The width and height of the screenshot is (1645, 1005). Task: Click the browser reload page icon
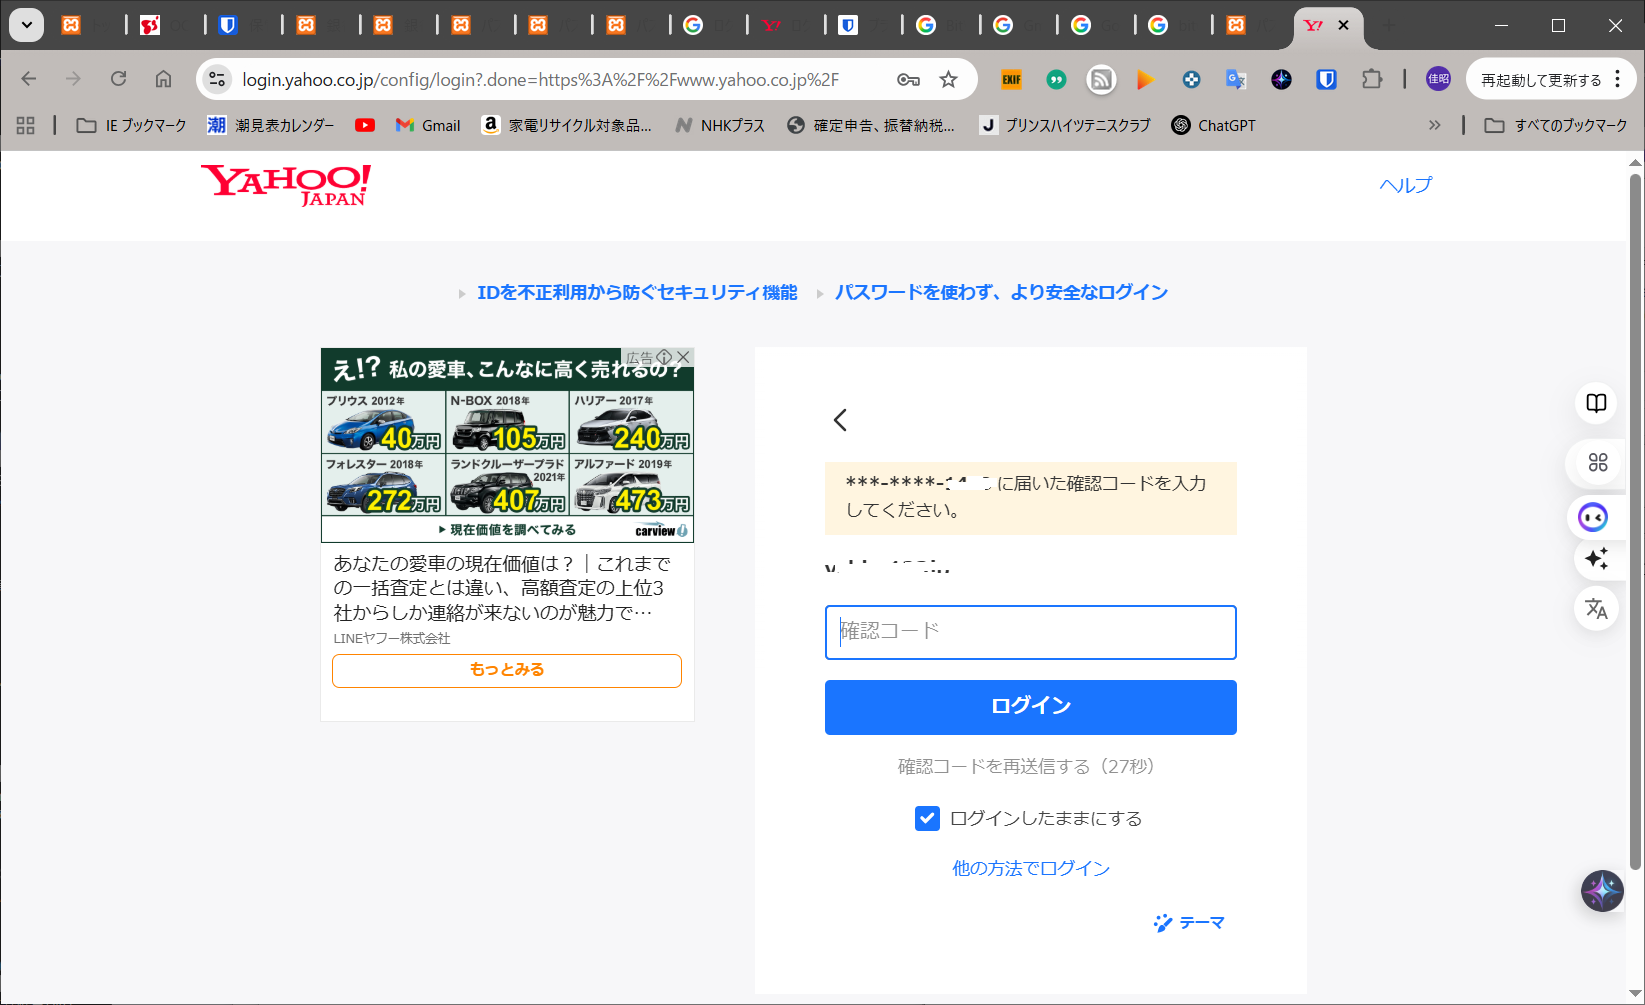click(x=118, y=79)
